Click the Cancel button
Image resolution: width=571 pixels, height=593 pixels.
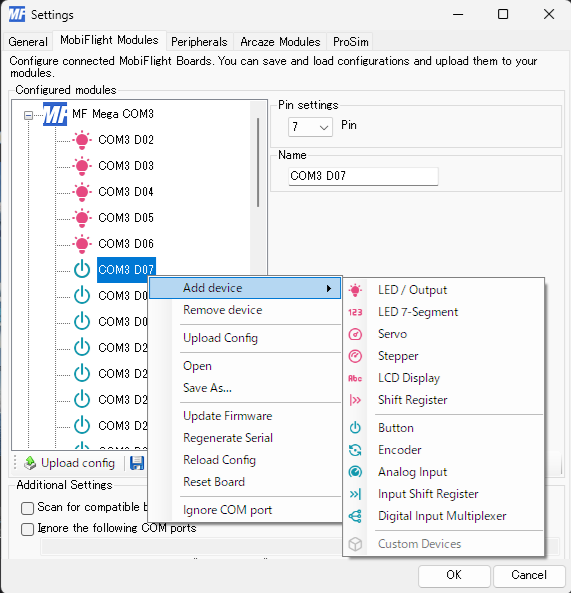tap(529, 575)
